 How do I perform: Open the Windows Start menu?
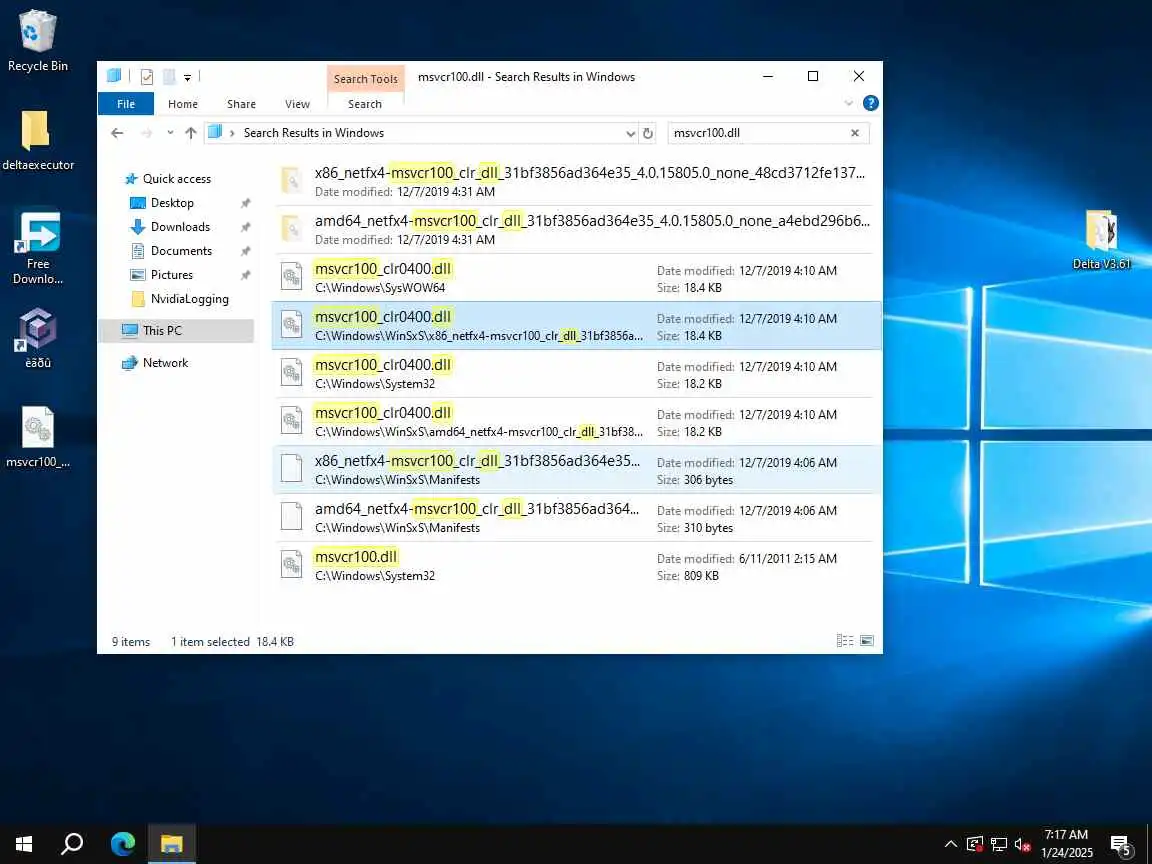24,843
